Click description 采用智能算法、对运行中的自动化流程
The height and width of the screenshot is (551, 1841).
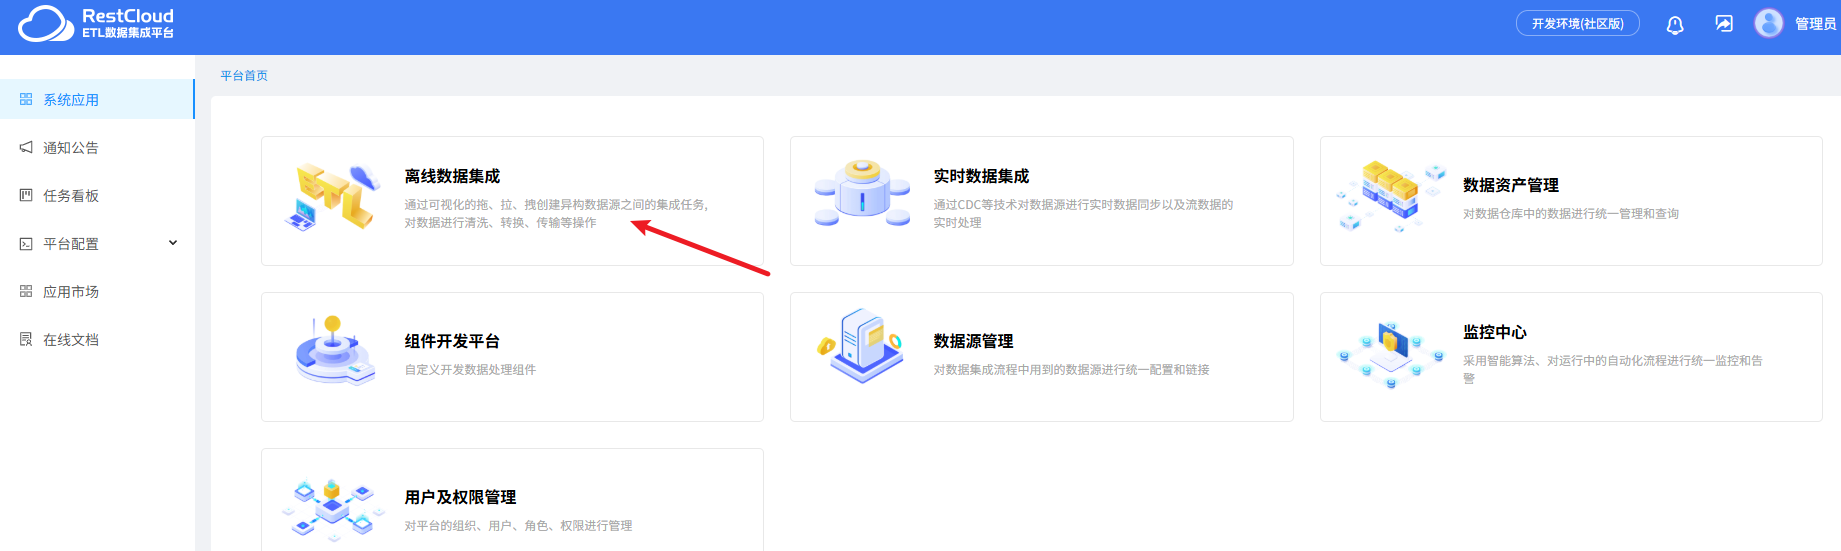click(x=1613, y=369)
